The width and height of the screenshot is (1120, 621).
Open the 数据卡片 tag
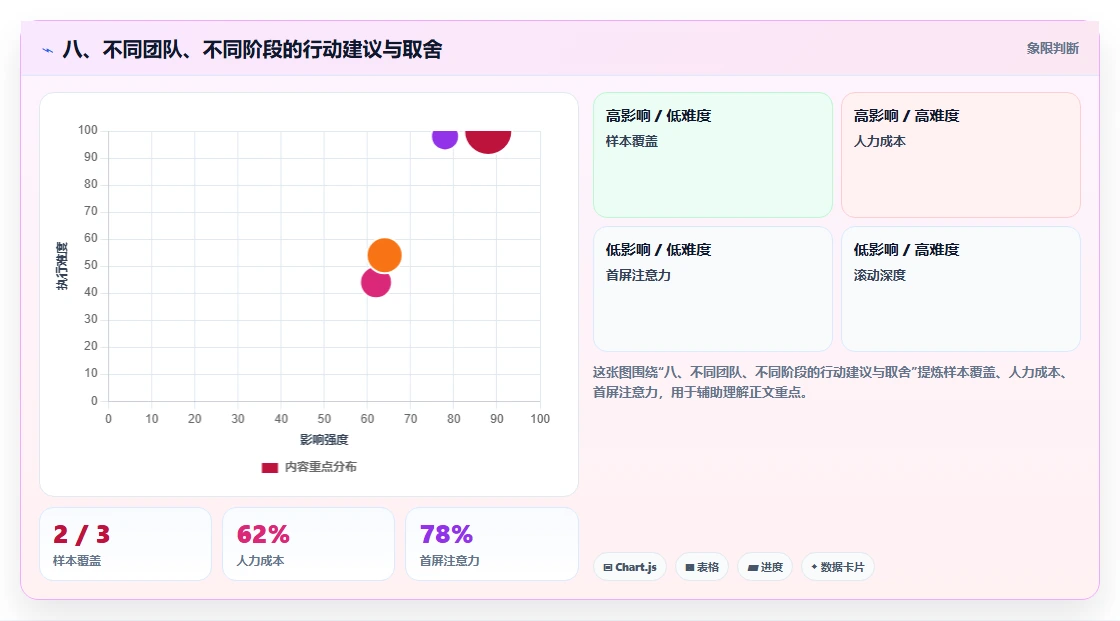coord(838,567)
